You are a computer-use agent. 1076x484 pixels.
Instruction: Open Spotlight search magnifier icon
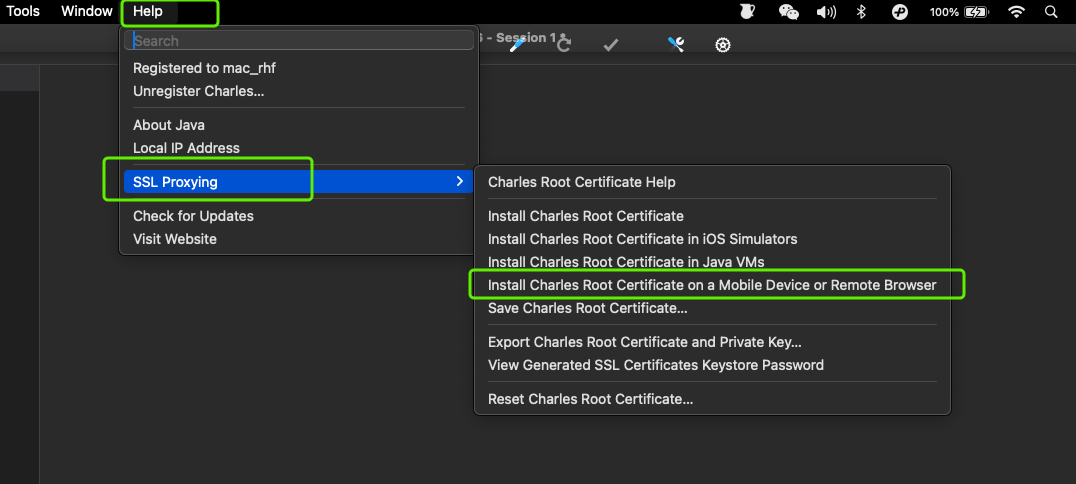[x=1050, y=11]
